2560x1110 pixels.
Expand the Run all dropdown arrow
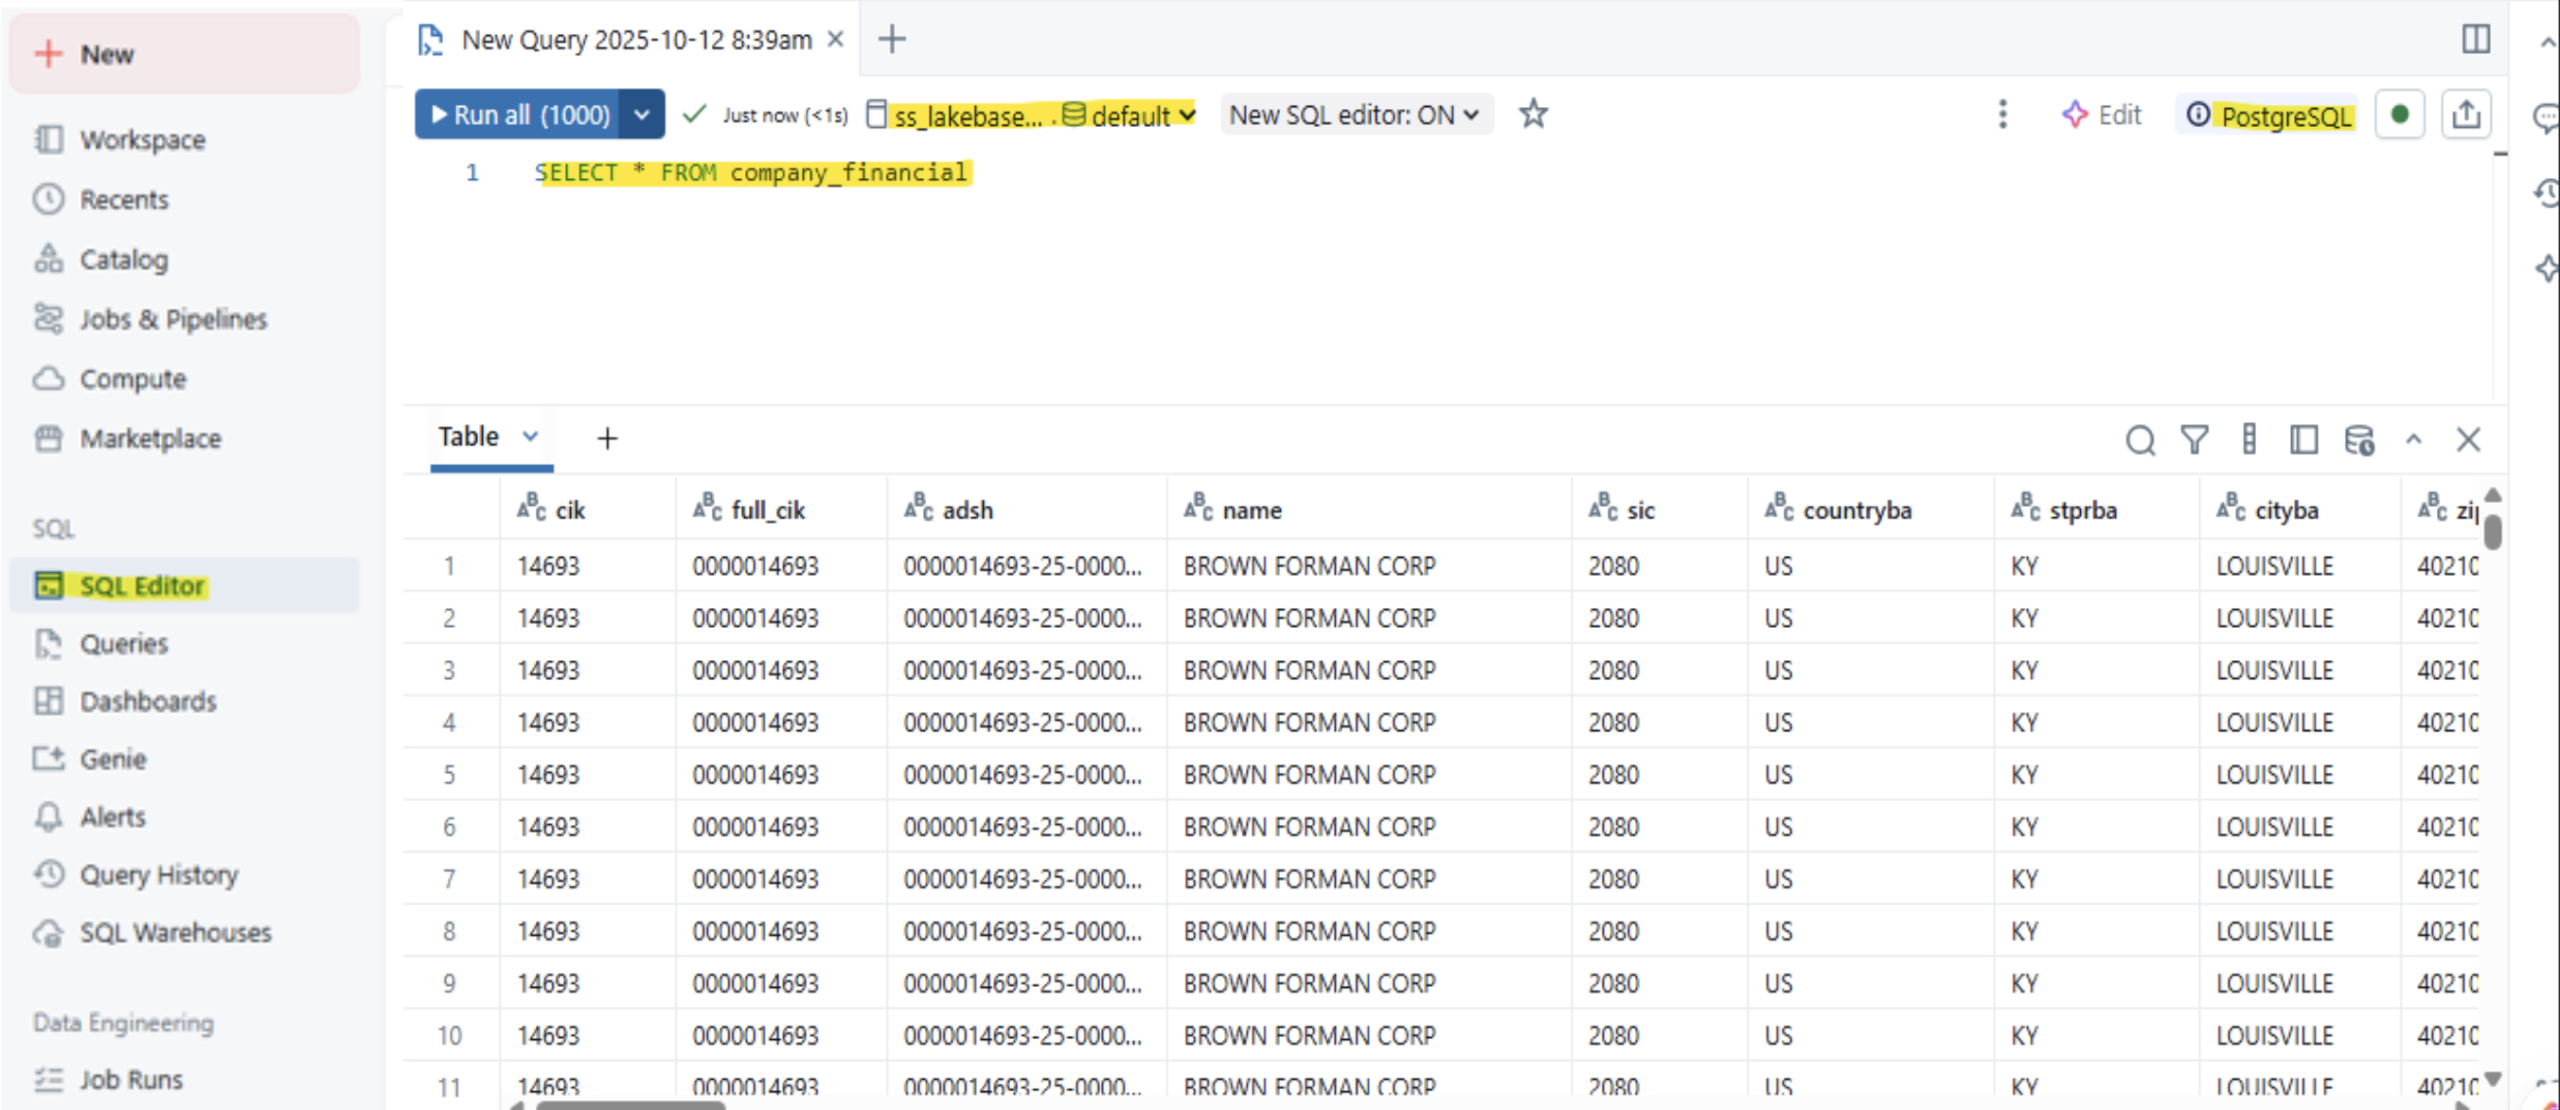click(642, 115)
